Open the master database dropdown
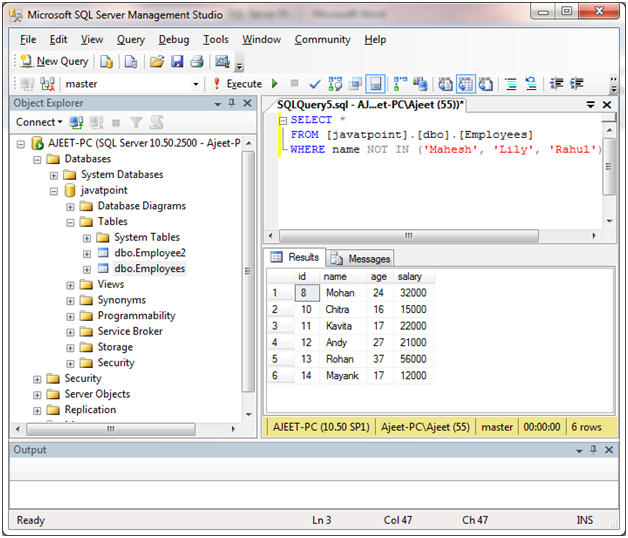This screenshot has height=538, width=628. tap(196, 84)
